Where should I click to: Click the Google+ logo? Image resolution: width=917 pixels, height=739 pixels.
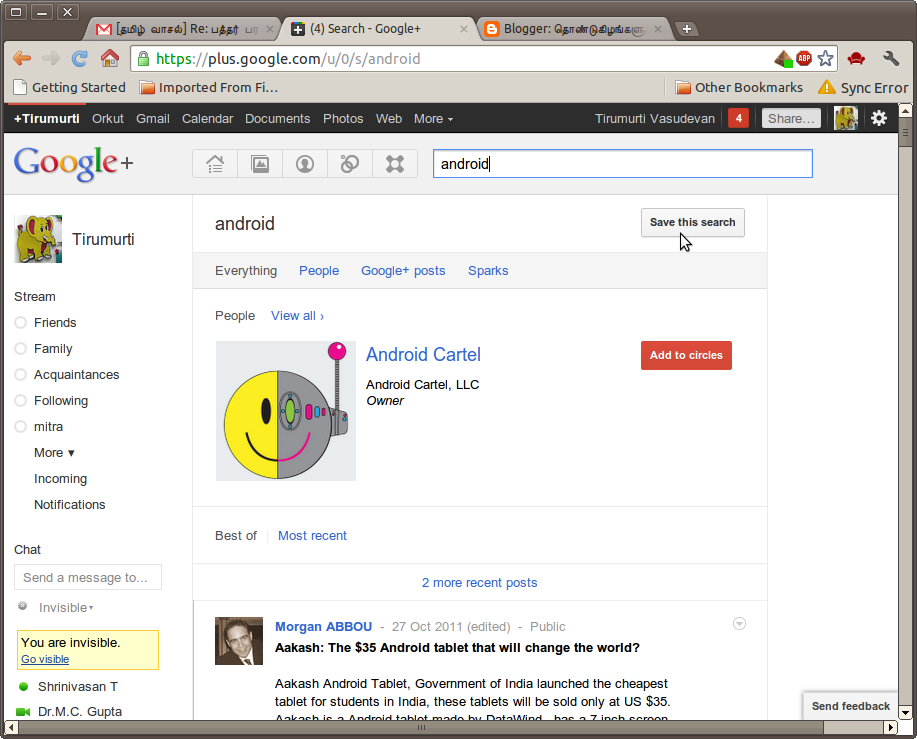pos(74,163)
